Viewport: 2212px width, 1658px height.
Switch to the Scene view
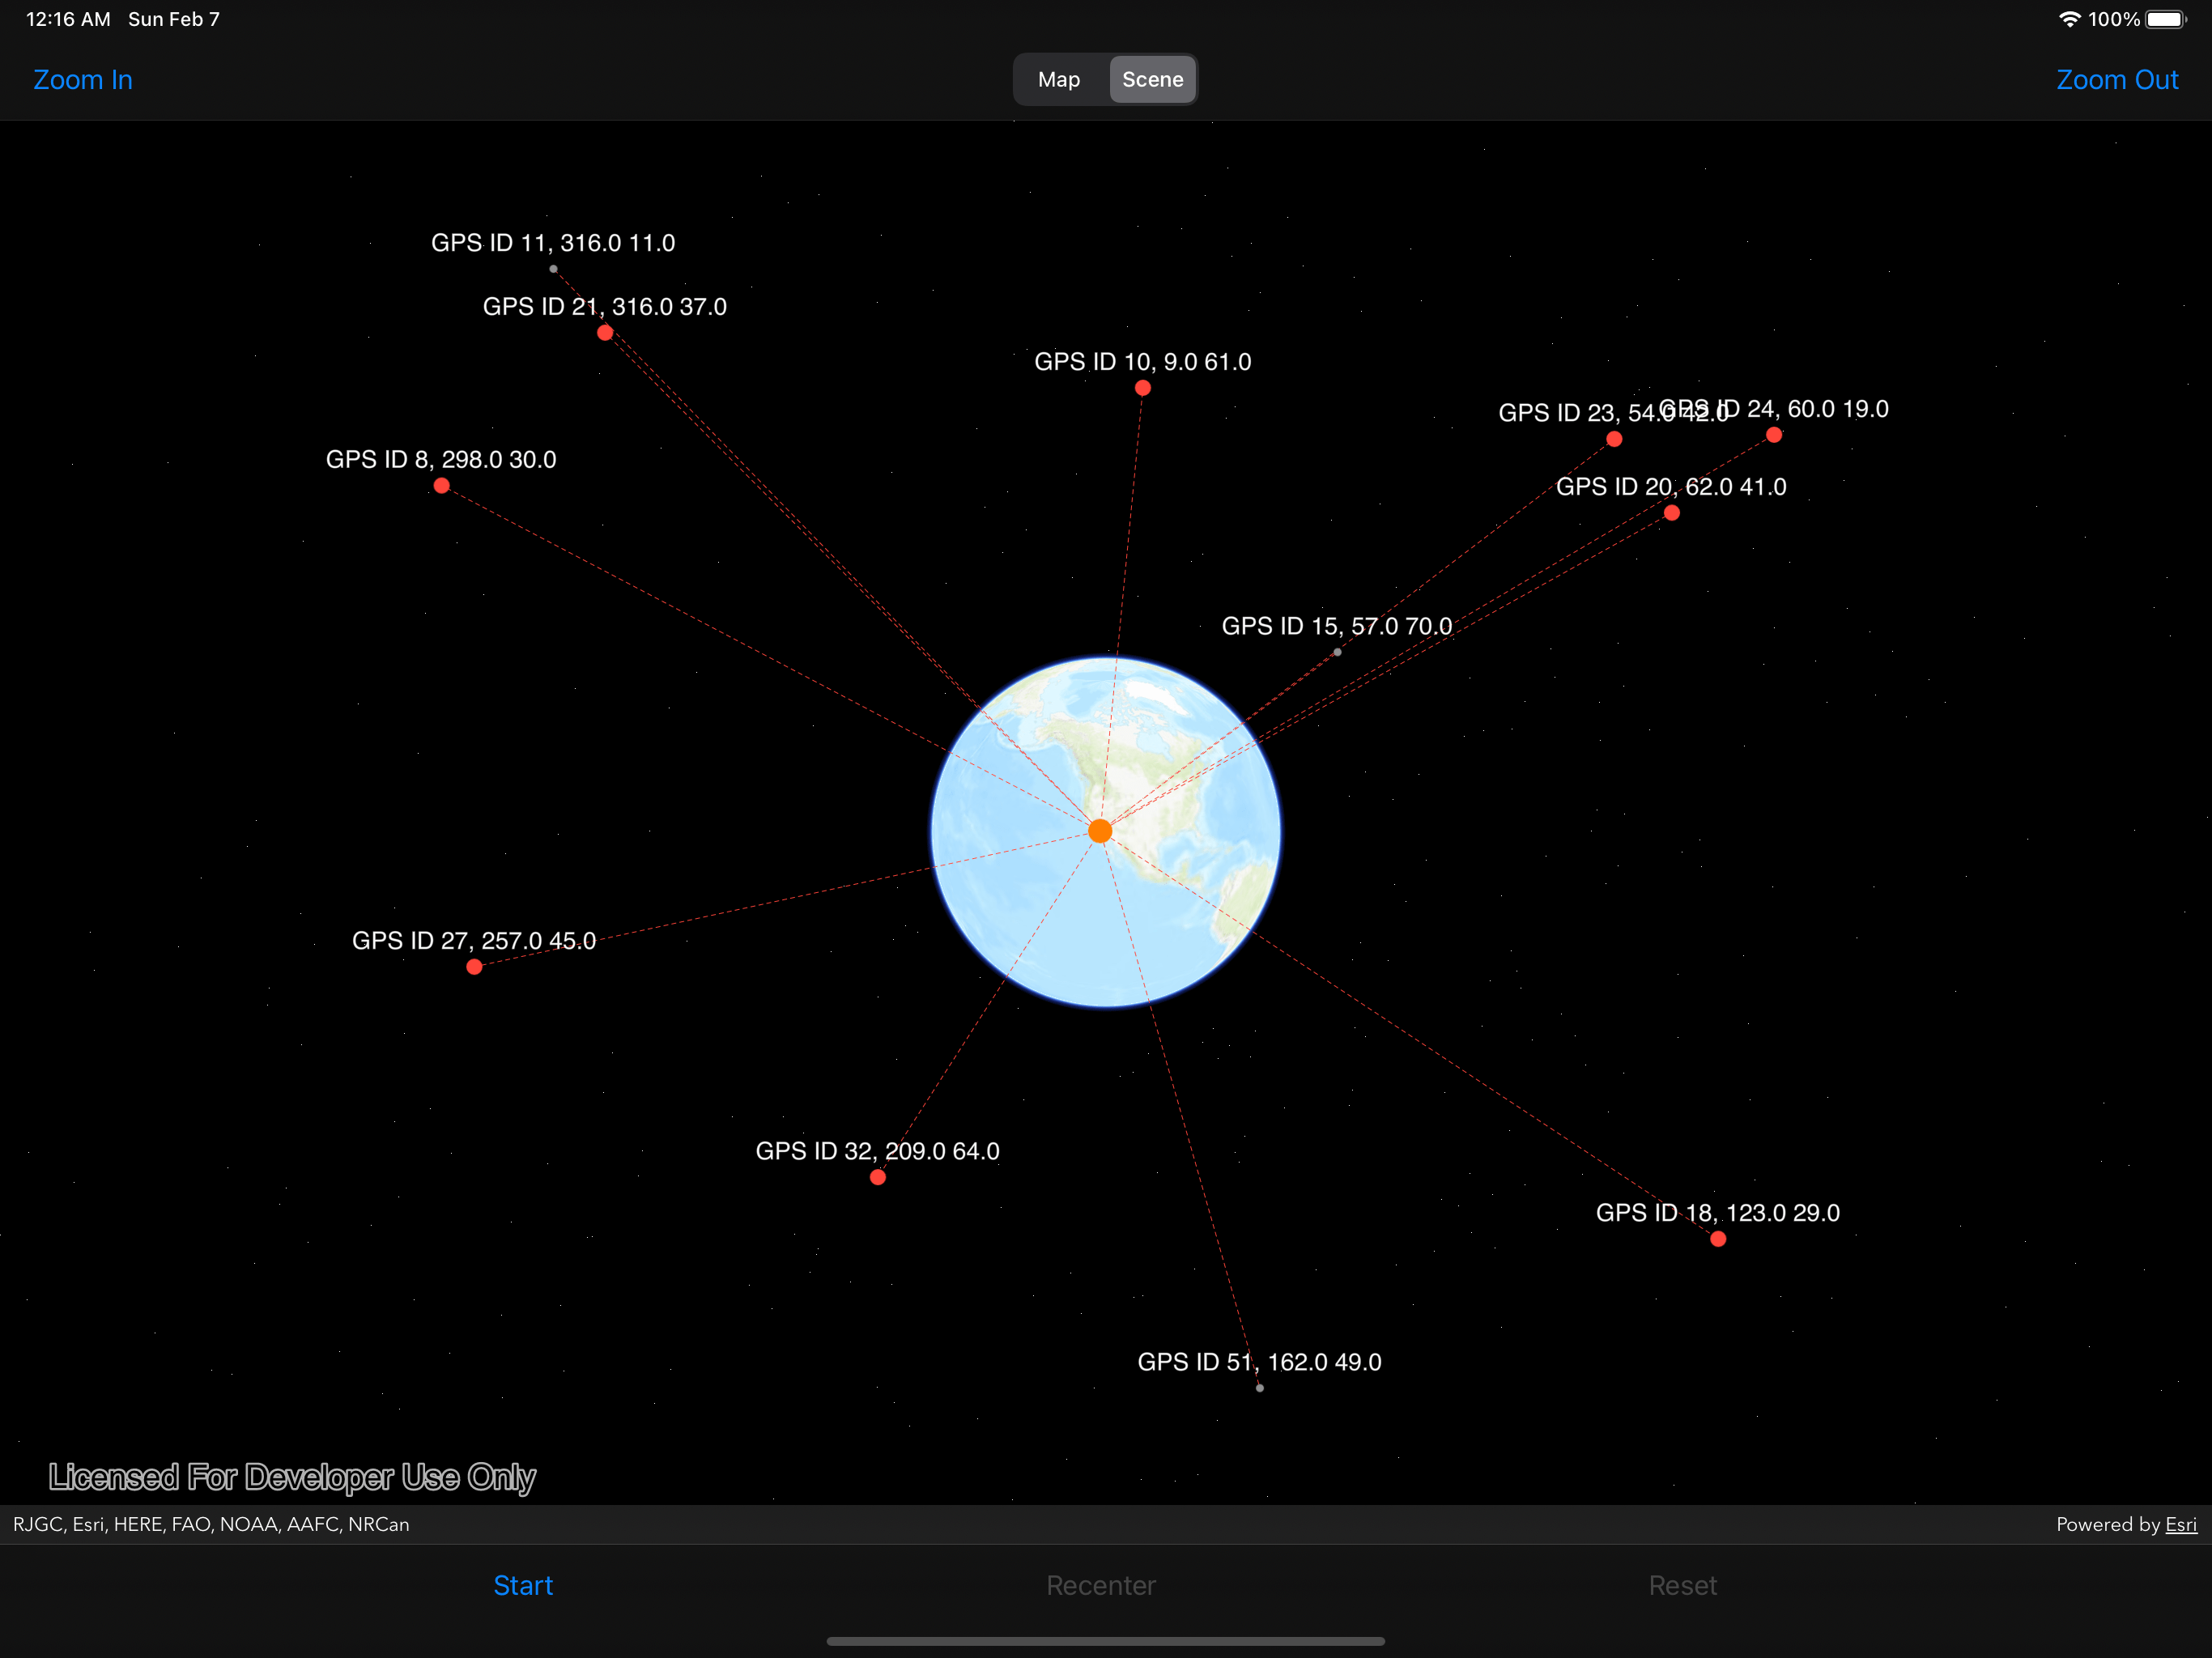point(1152,79)
